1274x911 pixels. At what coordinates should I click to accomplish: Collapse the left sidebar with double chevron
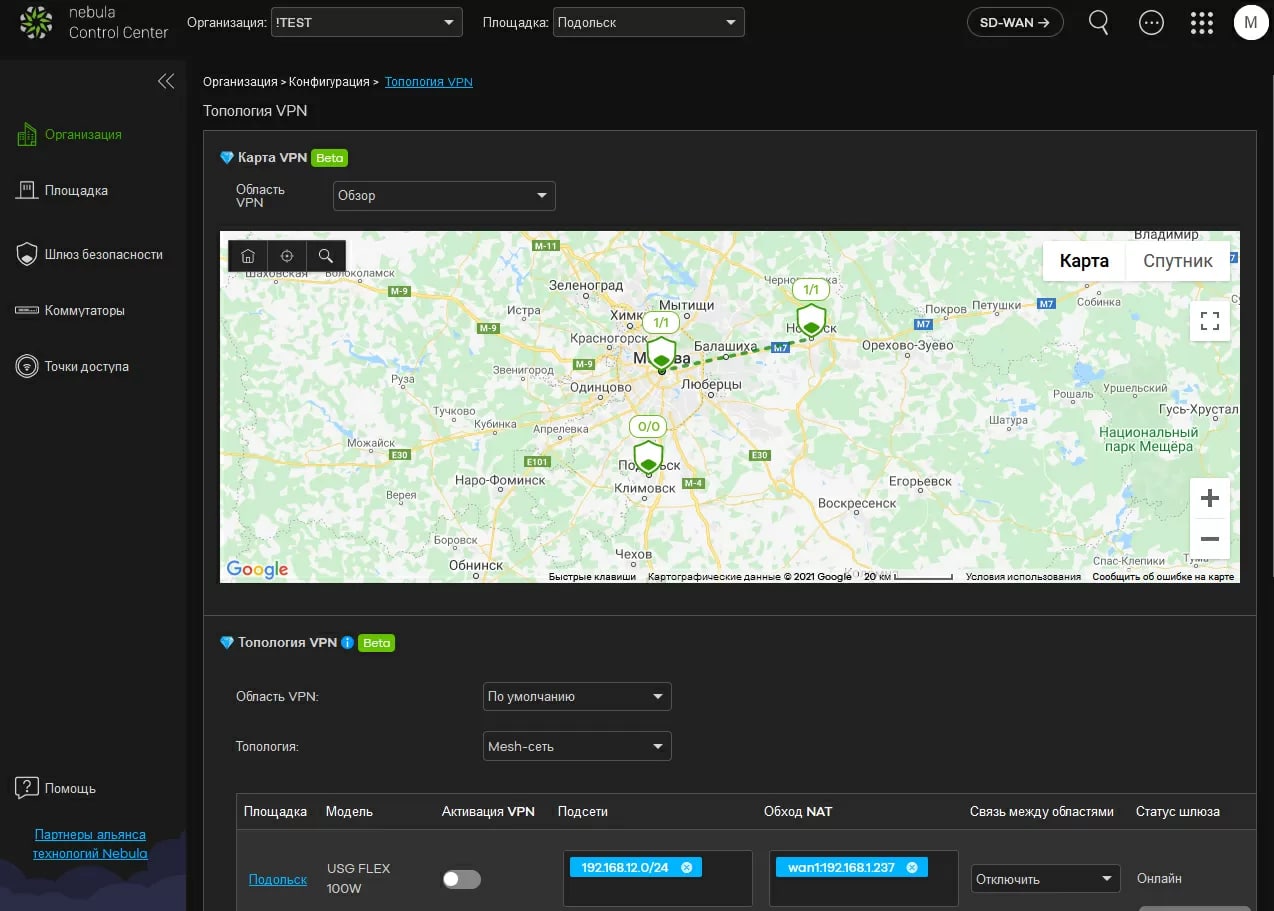coord(166,81)
